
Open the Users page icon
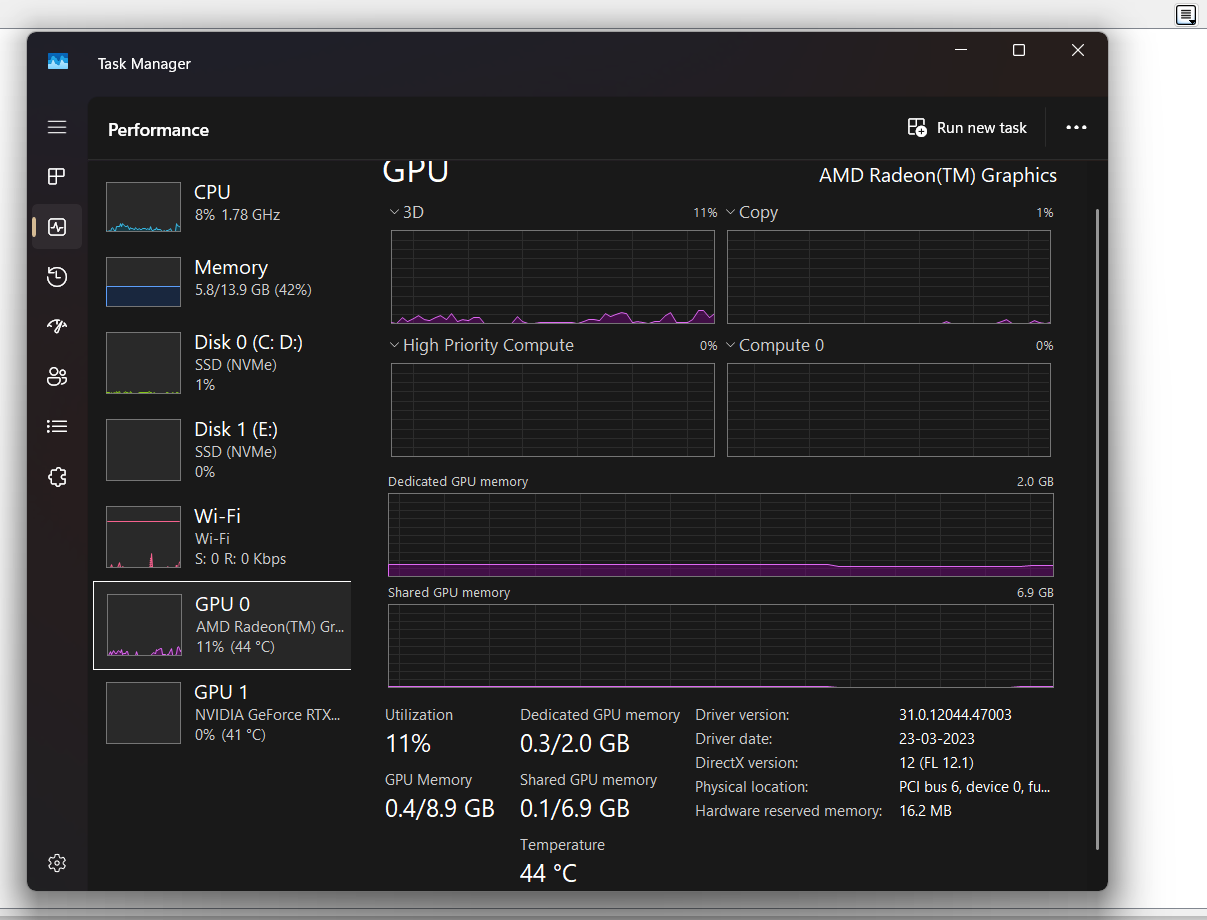[57, 377]
